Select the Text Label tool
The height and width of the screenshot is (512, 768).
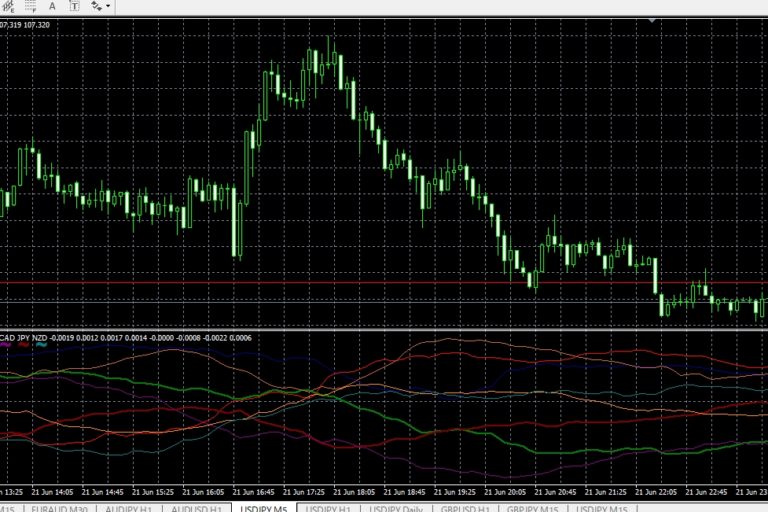point(72,6)
